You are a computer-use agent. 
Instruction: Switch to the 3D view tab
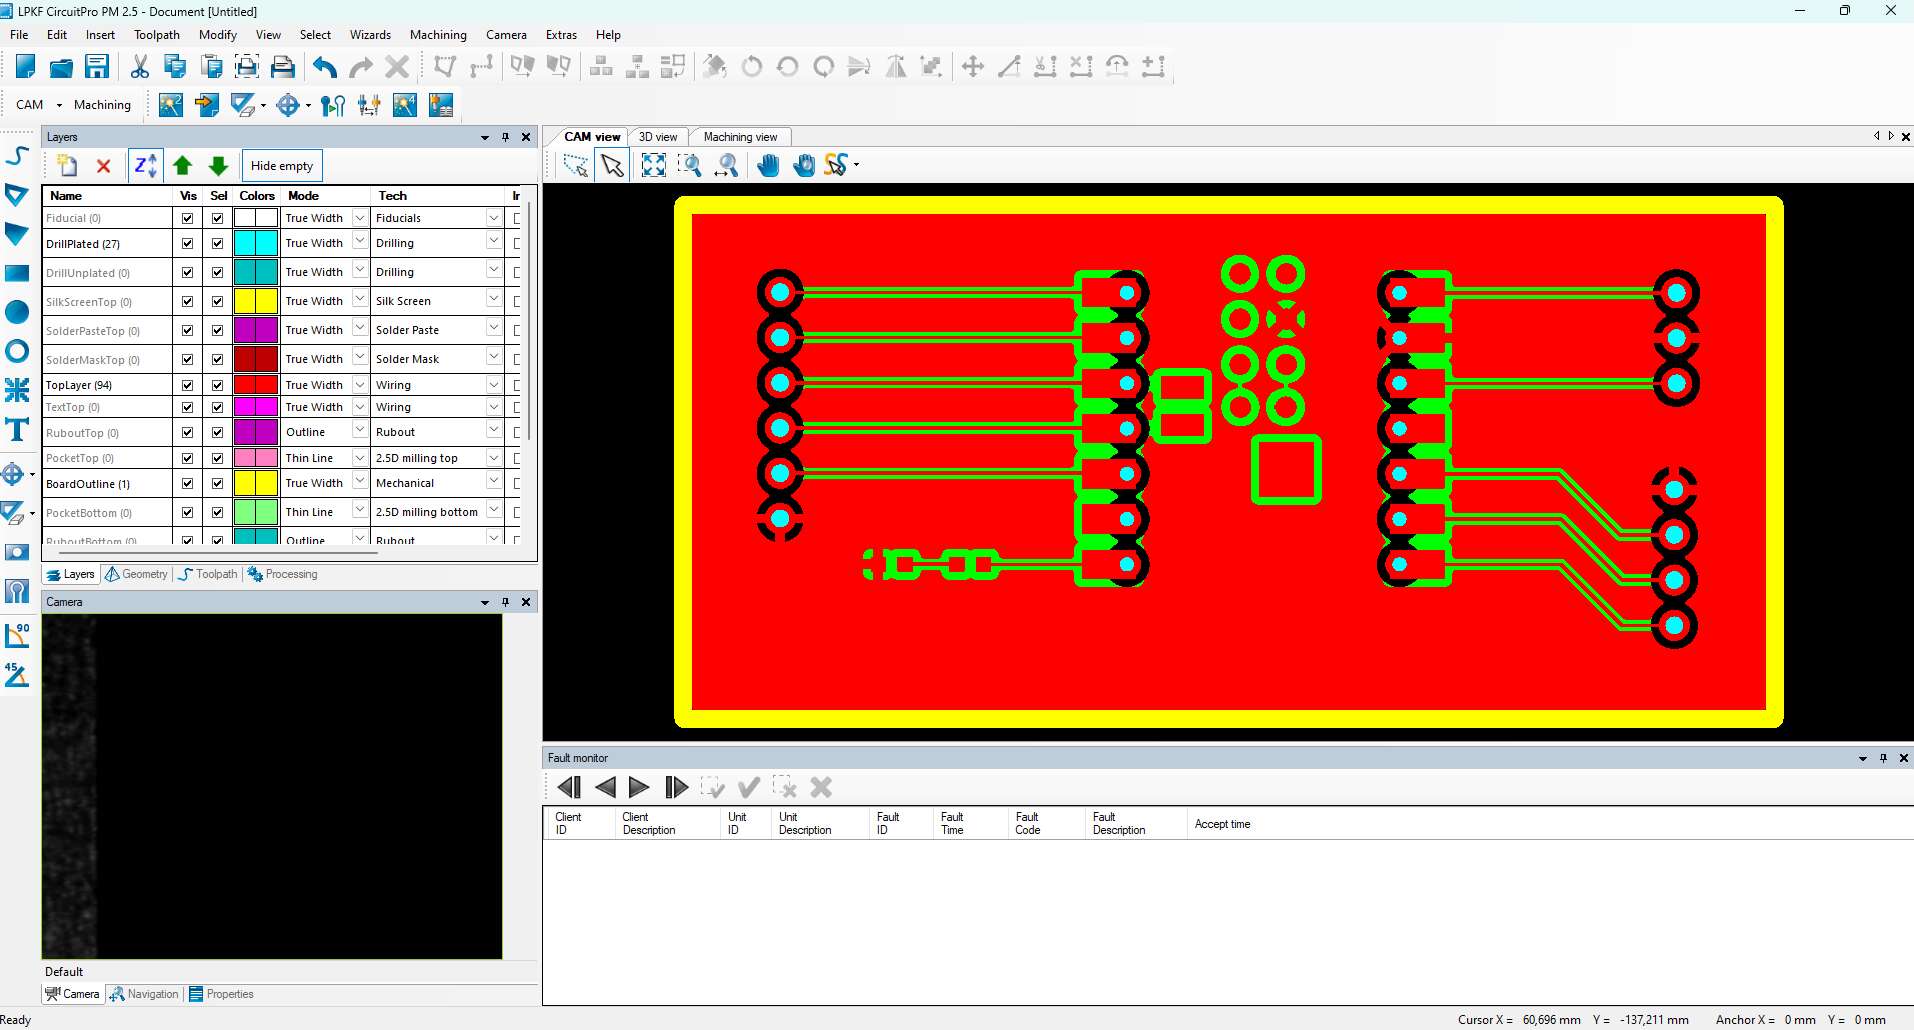point(658,137)
